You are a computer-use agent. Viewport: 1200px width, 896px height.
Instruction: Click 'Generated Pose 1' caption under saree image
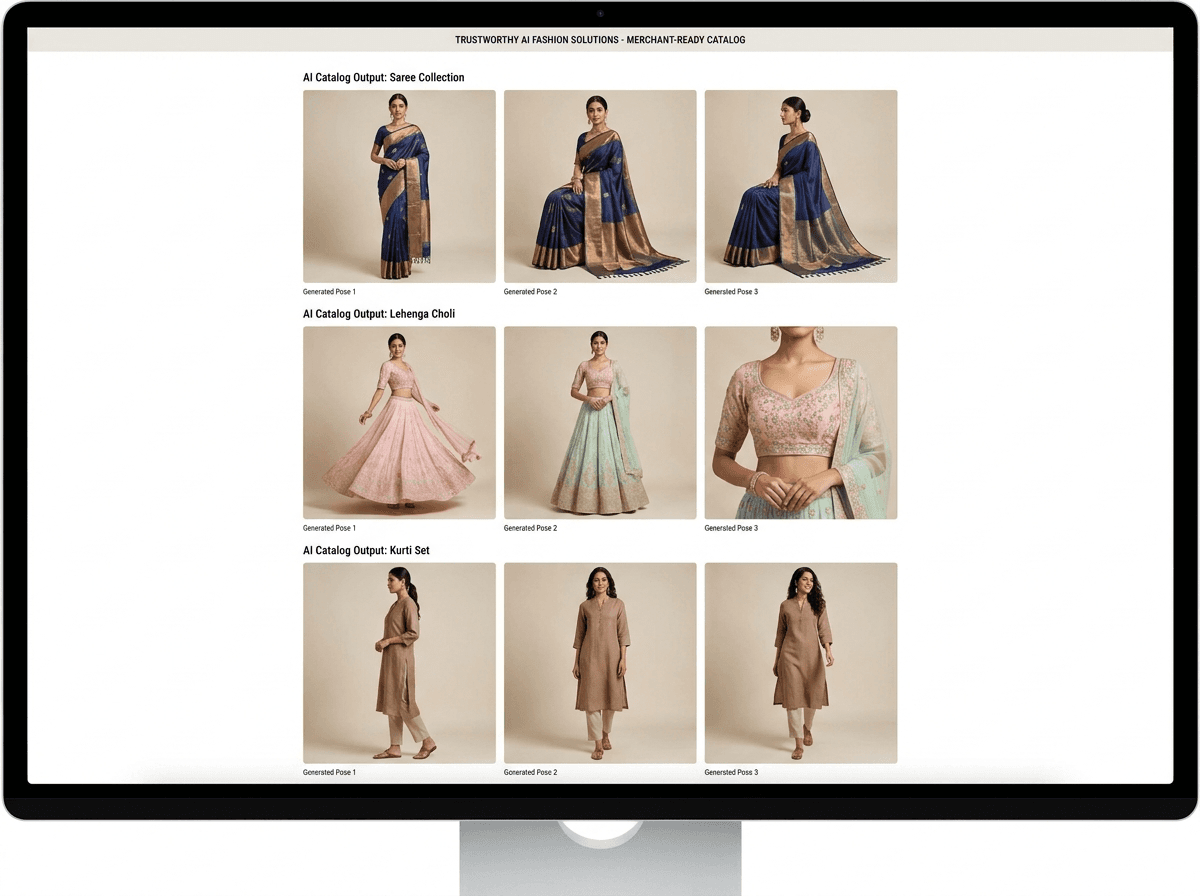330,292
